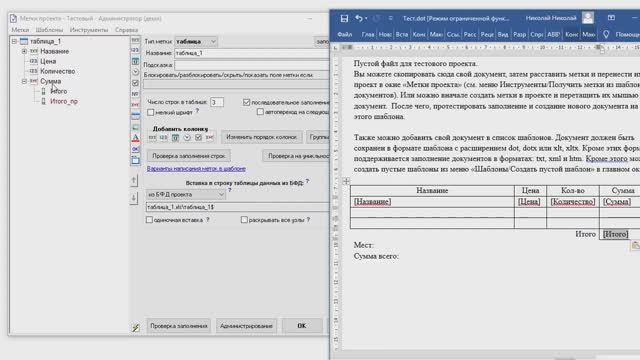Open the из БФД проекта dropdown

click(221, 195)
